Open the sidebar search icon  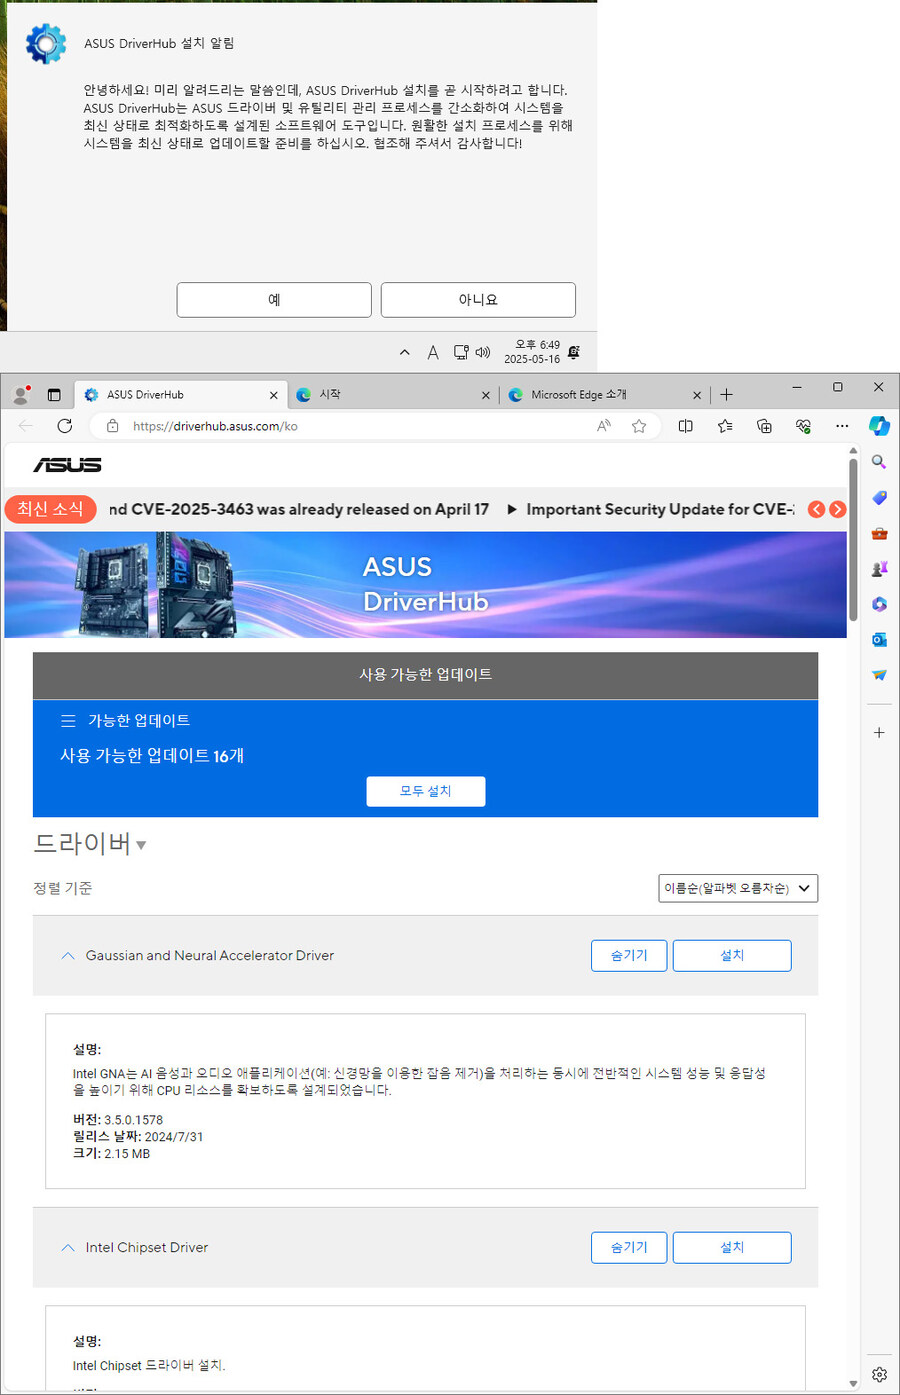[x=879, y=462]
